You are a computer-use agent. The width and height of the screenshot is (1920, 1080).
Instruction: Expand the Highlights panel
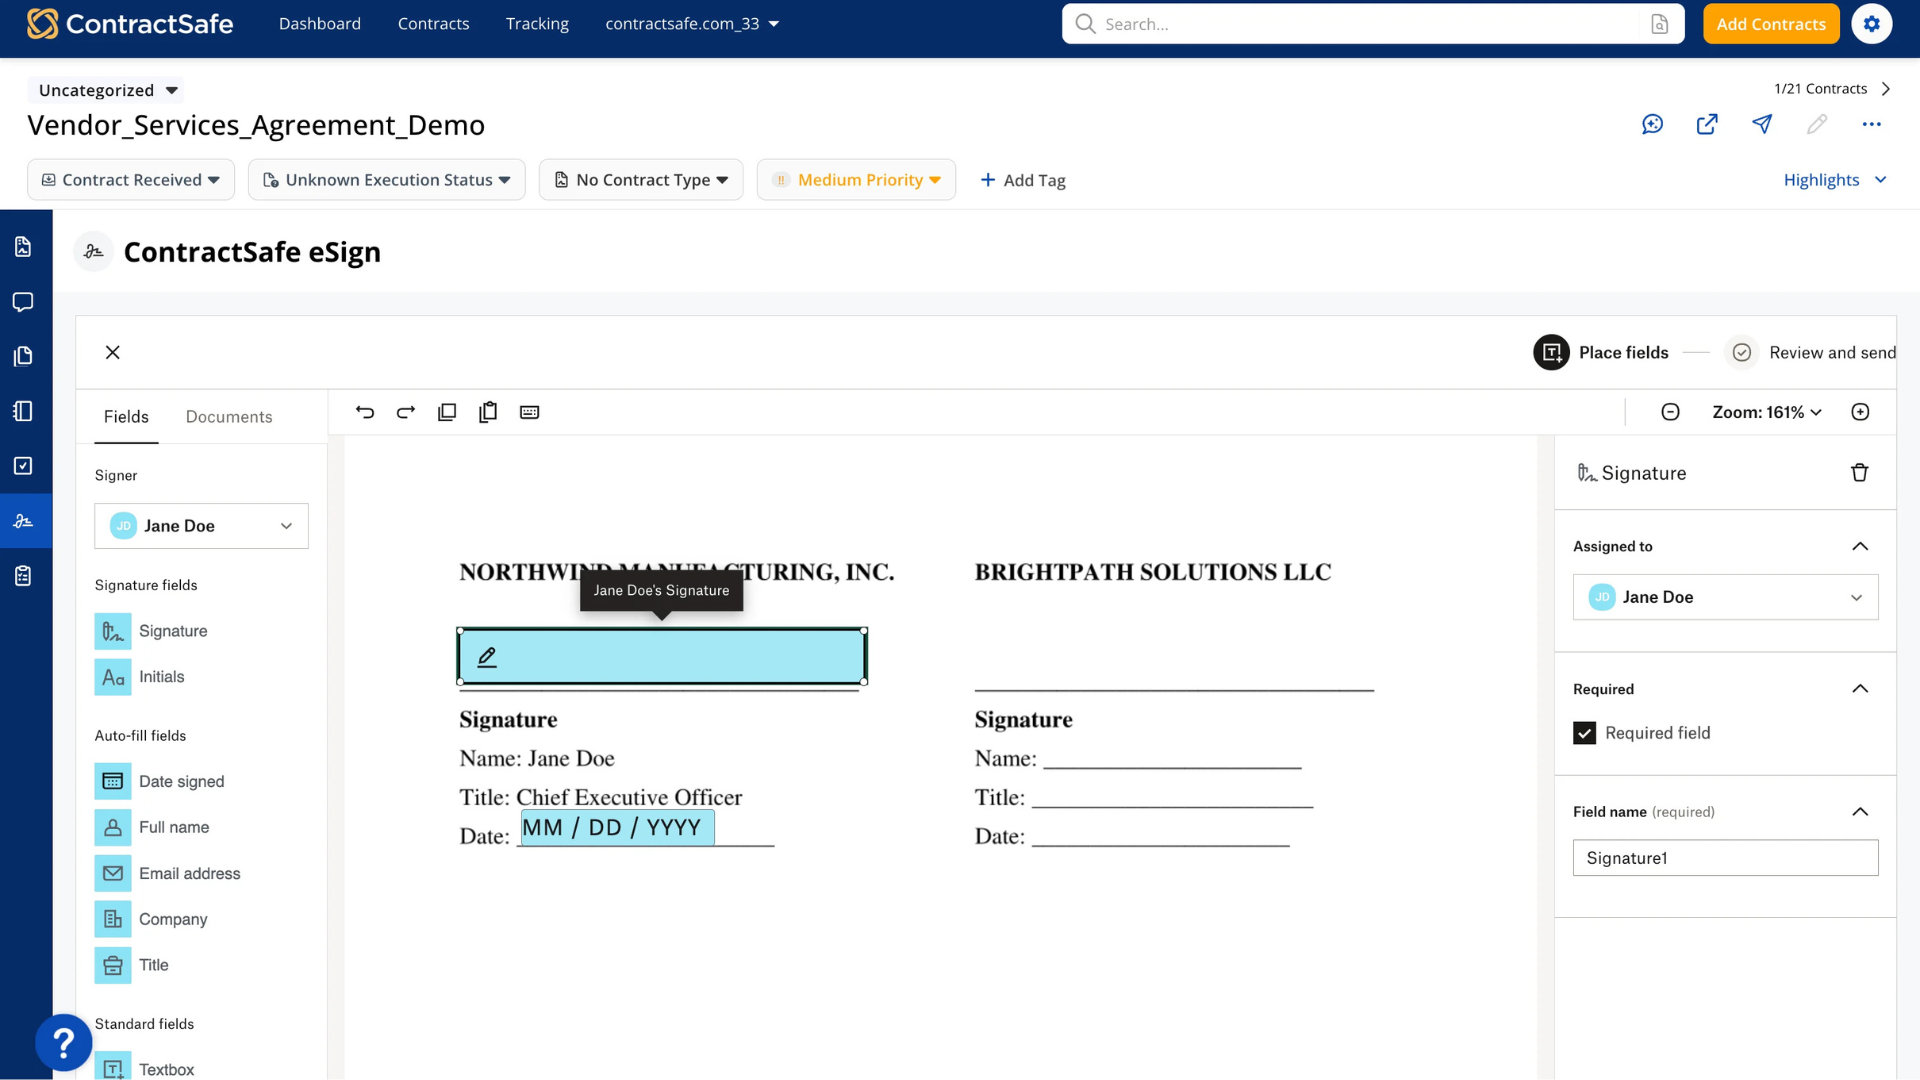[x=1835, y=180]
